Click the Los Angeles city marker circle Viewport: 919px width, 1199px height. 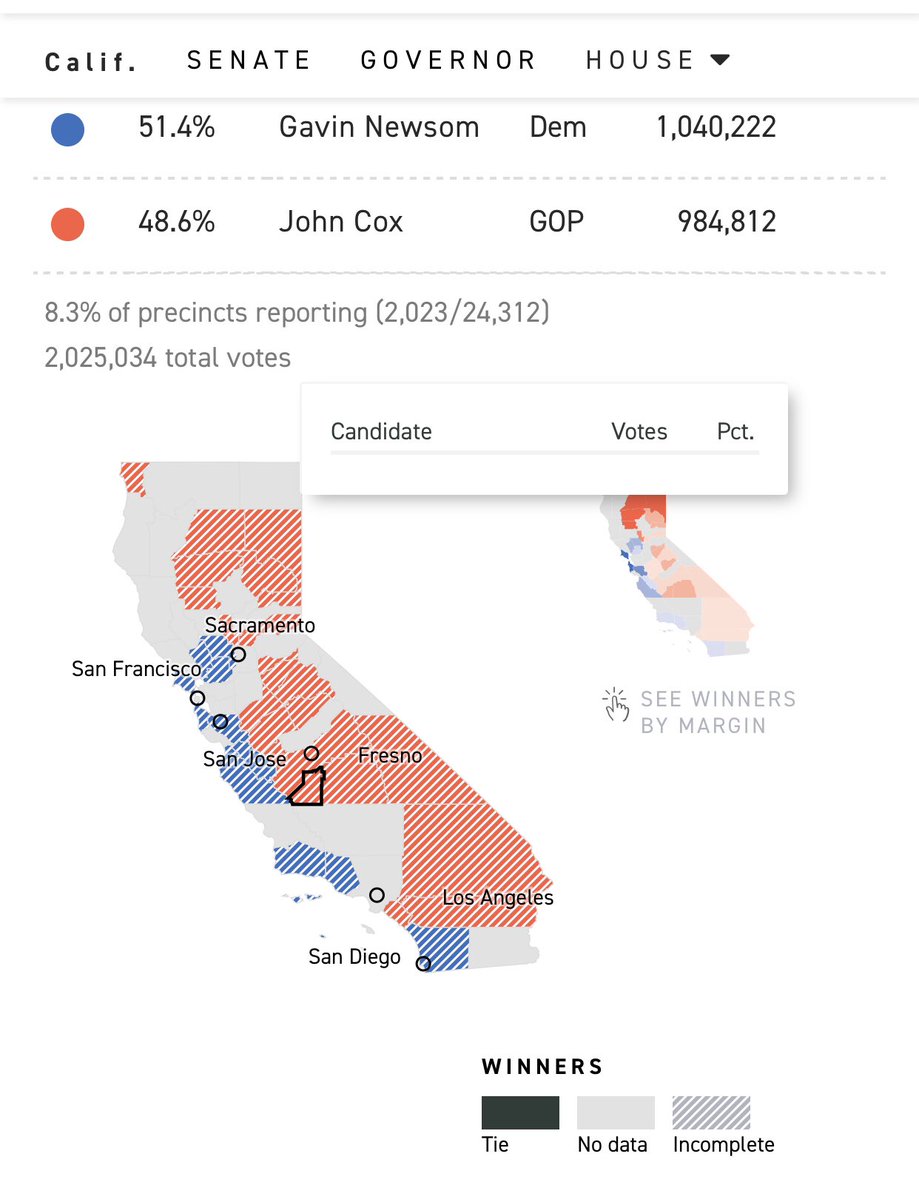point(377,895)
